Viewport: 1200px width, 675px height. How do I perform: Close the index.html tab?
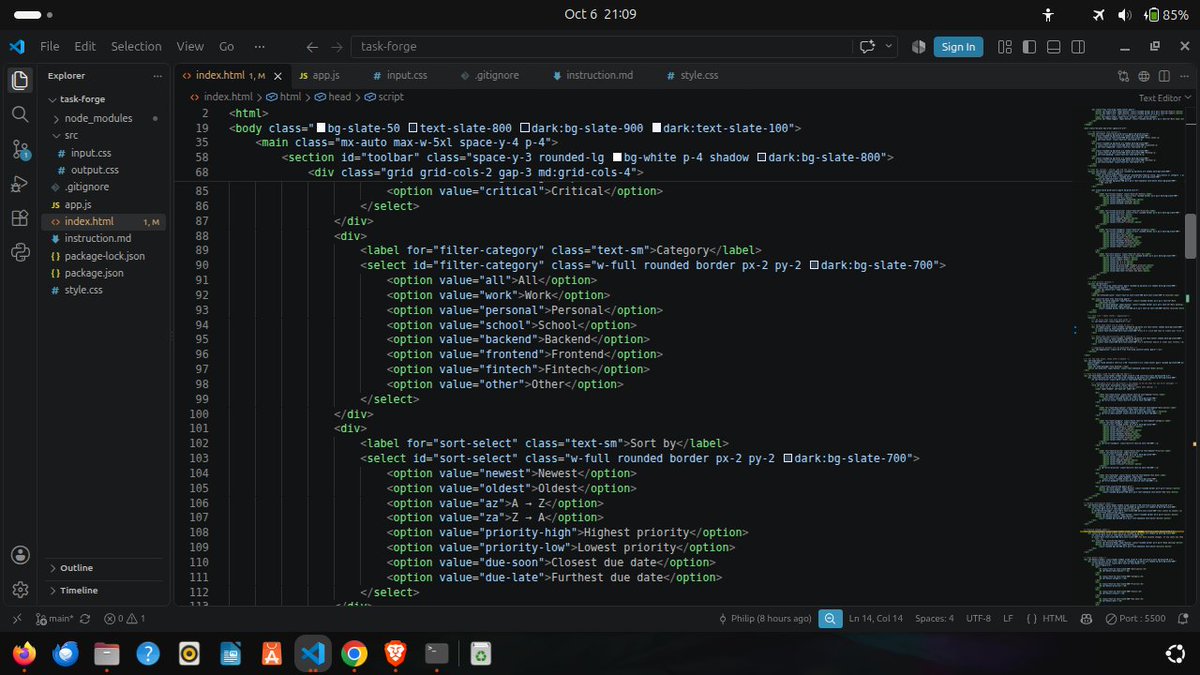coord(277,76)
